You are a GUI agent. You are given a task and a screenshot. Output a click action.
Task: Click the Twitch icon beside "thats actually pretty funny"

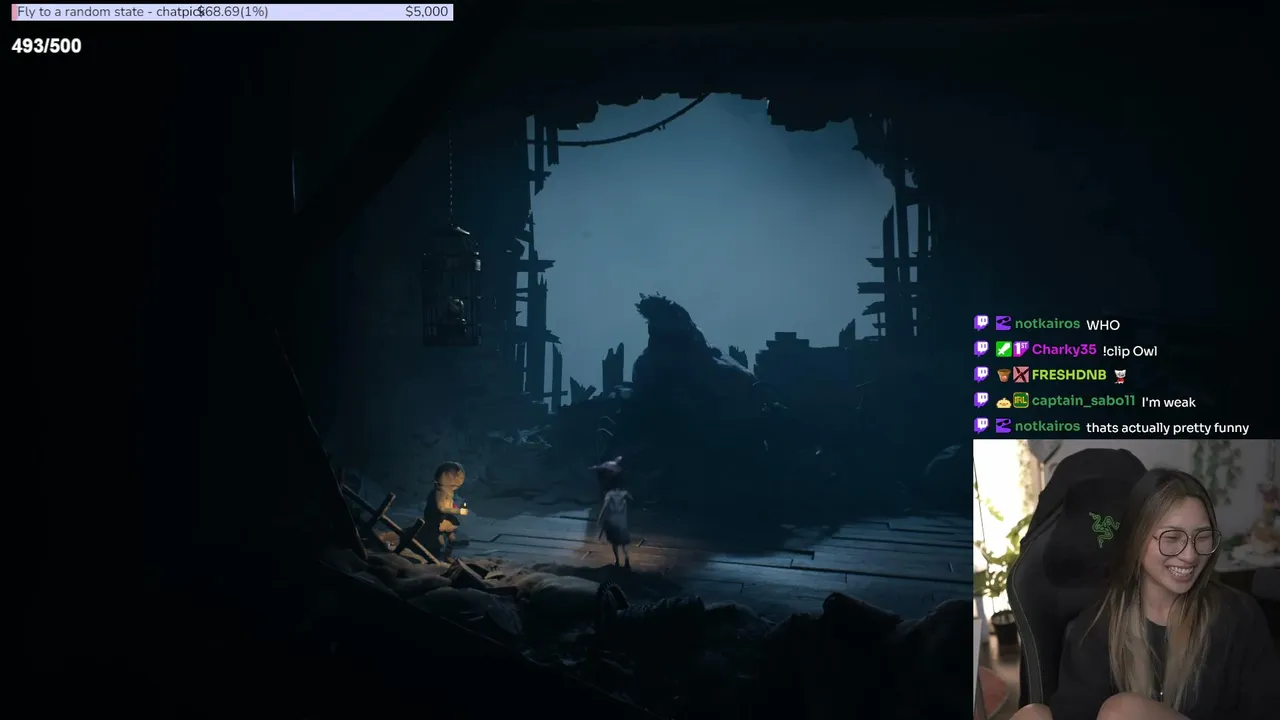point(981,426)
